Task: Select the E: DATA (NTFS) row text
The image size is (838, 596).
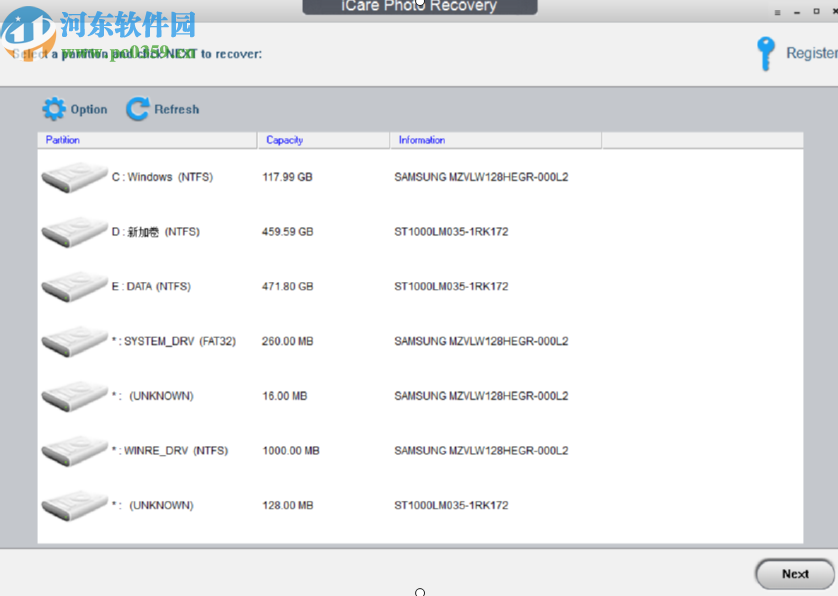Action: [x=151, y=287]
